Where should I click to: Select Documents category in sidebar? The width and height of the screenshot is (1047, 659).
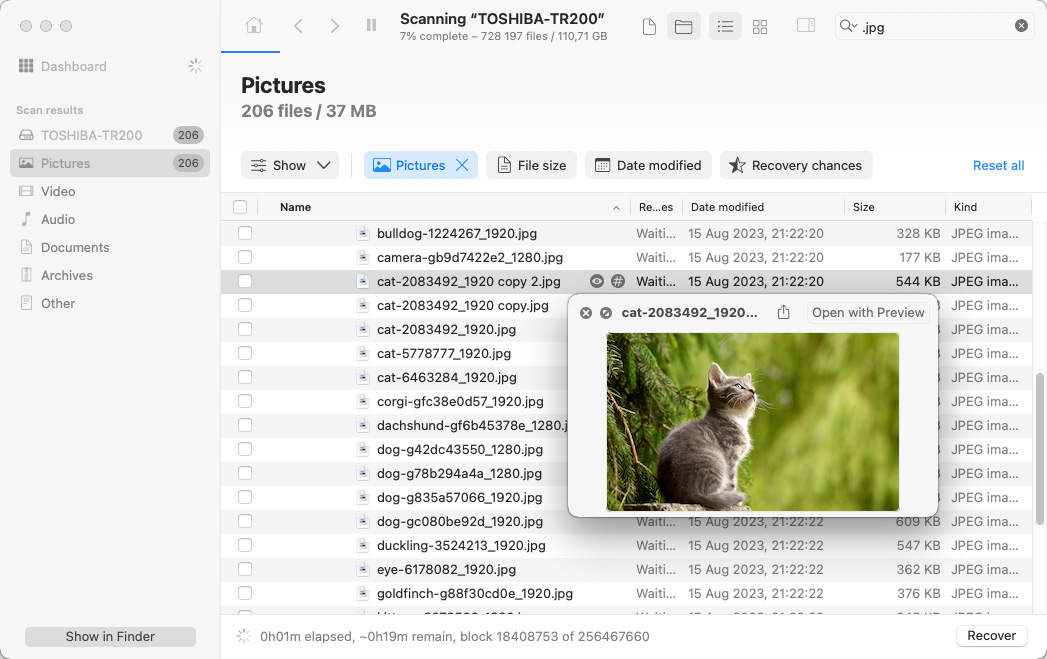click(75, 247)
